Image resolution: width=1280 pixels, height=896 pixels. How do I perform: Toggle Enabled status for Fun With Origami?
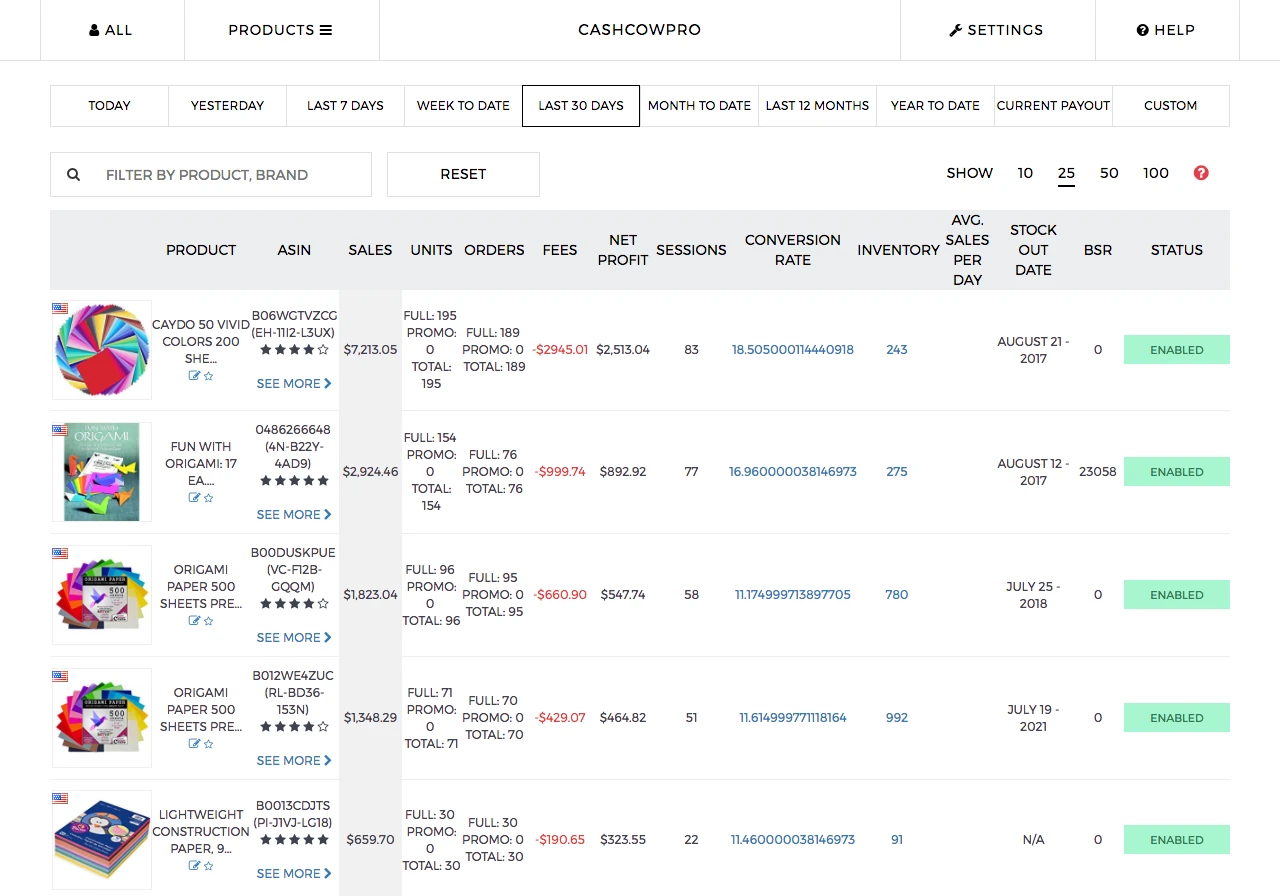pos(1177,472)
